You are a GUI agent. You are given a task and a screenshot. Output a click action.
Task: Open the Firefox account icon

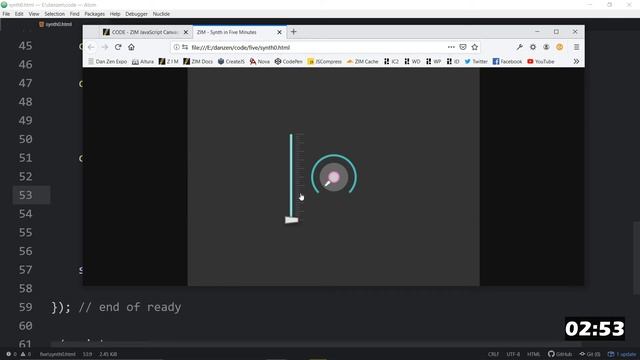(546, 47)
